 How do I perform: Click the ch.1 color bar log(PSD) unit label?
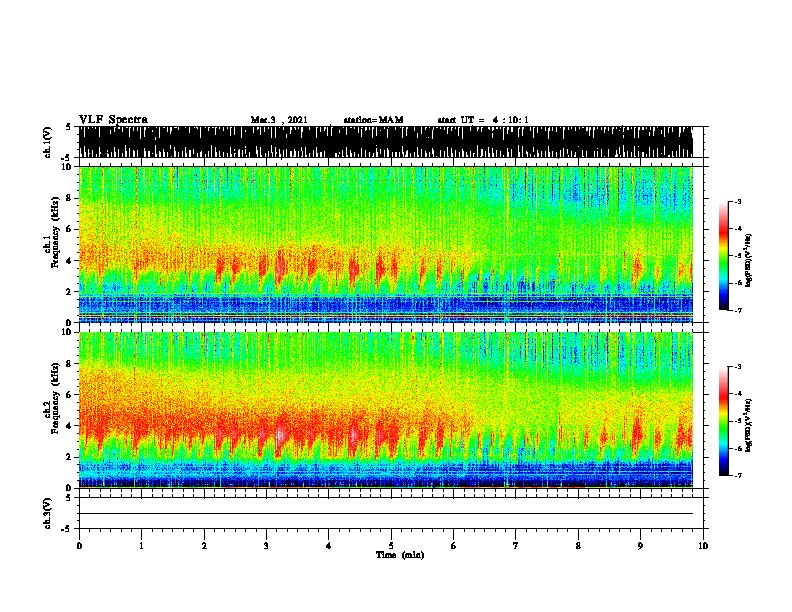tap(749, 260)
